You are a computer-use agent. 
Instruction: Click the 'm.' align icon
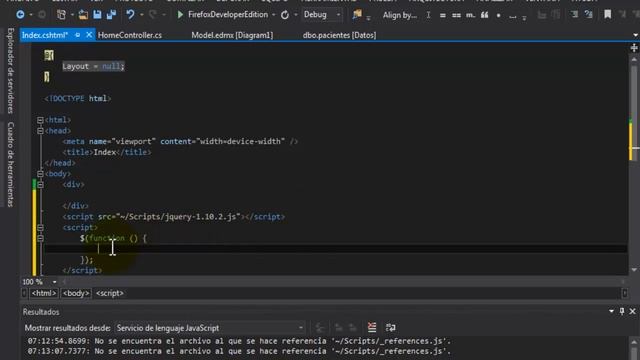(470, 16)
